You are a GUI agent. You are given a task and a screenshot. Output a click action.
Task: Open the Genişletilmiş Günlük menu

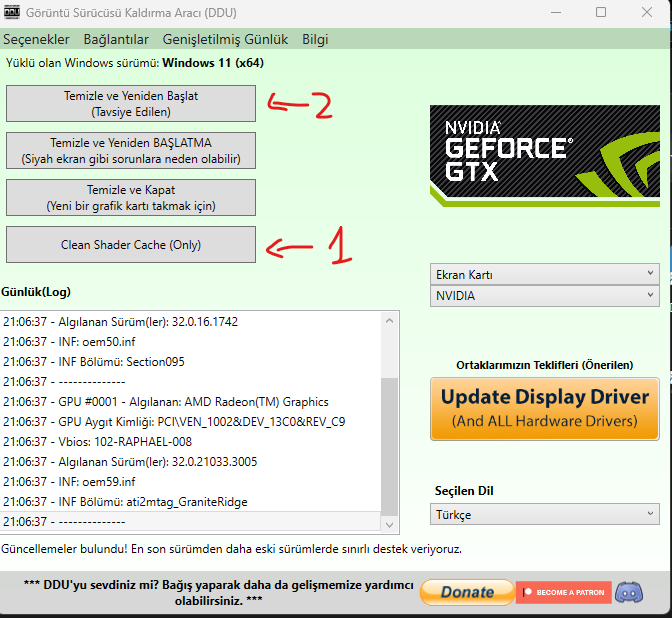click(225, 39)
